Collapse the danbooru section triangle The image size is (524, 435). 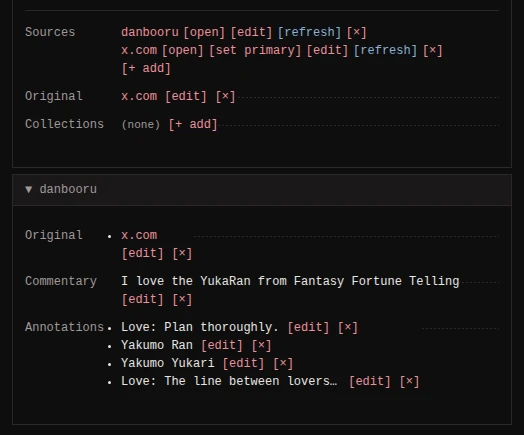tap(29, 189)
